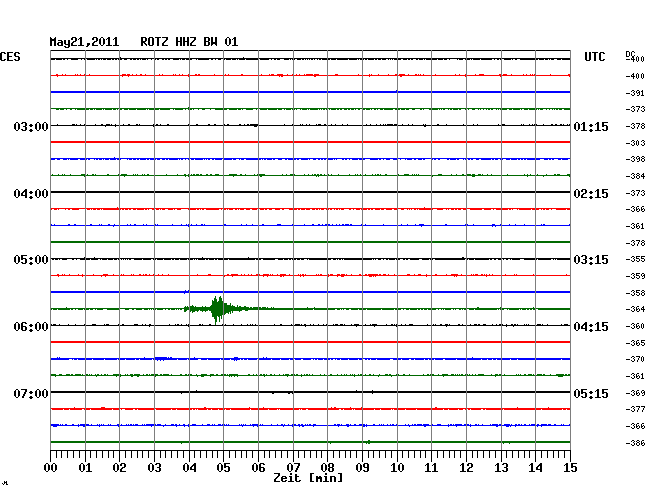Click the DC offset value -364

(x=635, y=309)
